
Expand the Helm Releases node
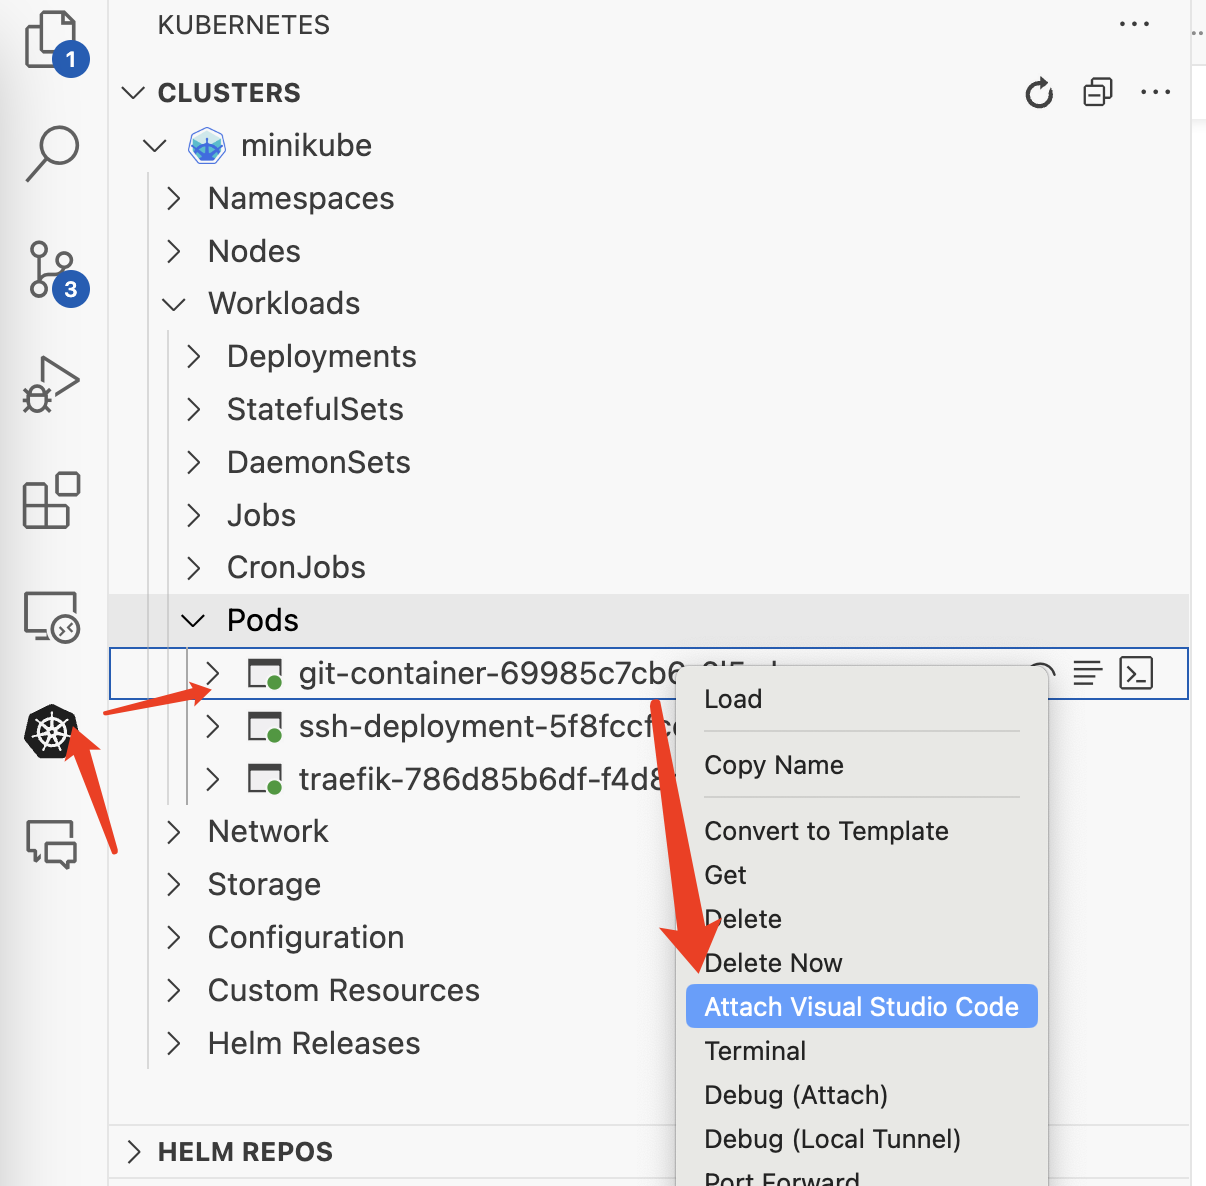coord(174,1043)
